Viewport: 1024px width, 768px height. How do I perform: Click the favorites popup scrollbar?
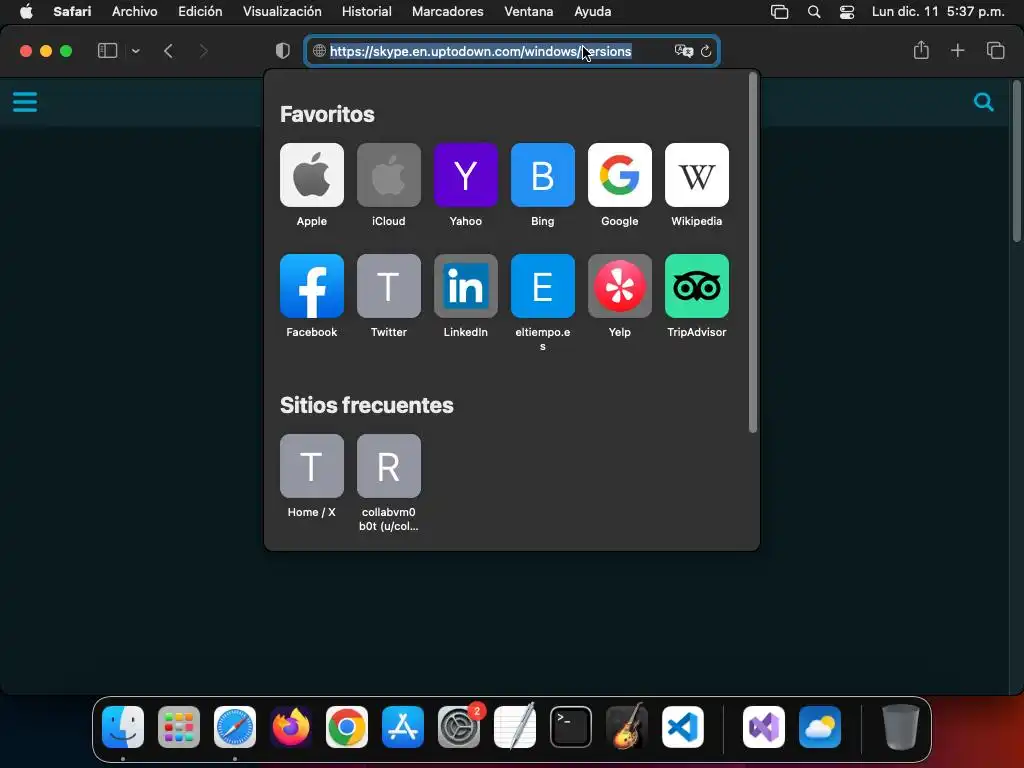(752, 253)
